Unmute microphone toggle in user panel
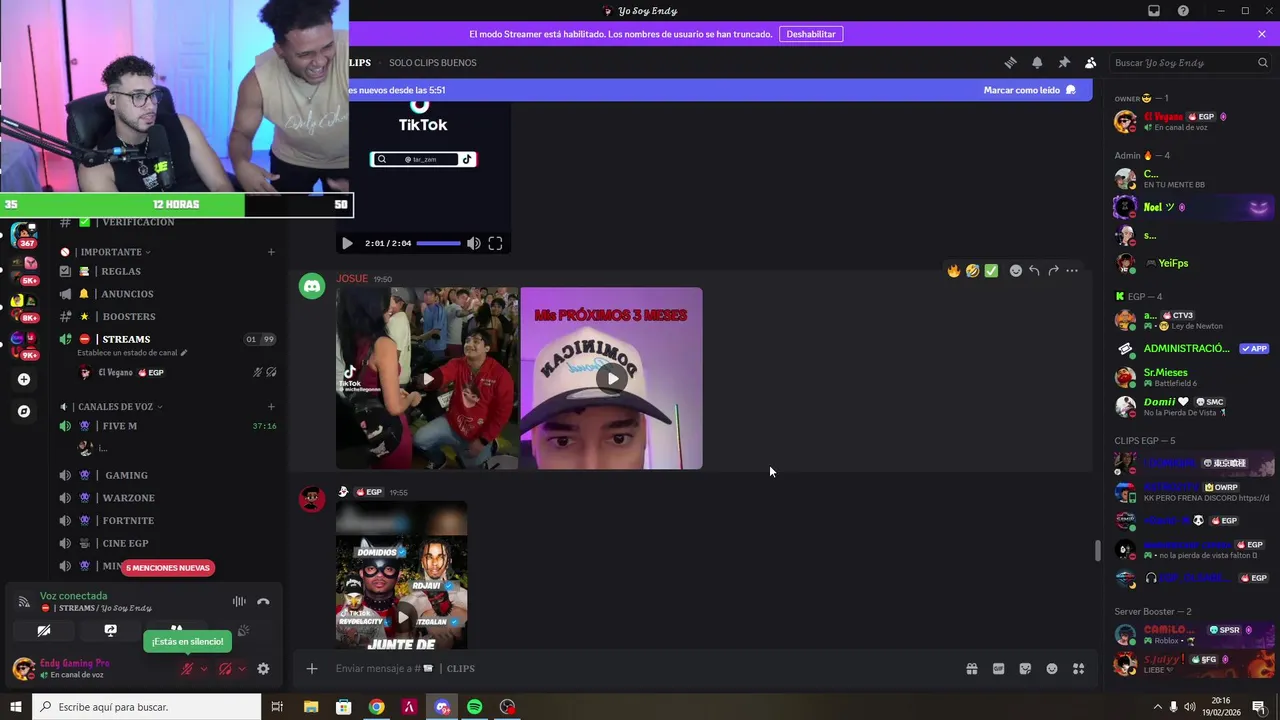Screen dimensions: 1280x720 coord(187,669)
